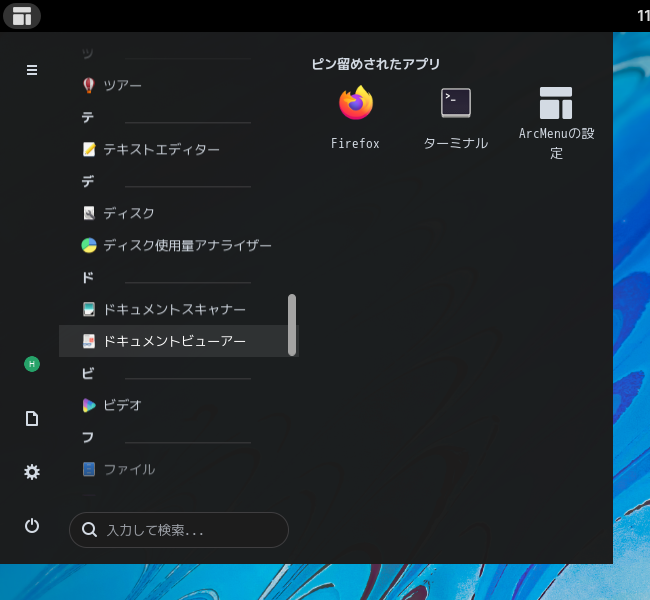Click the ディスク使用量アナライザー pie chart icon
Image resolution: width=650 pixels, height=600 pixels.
[89, 245]
